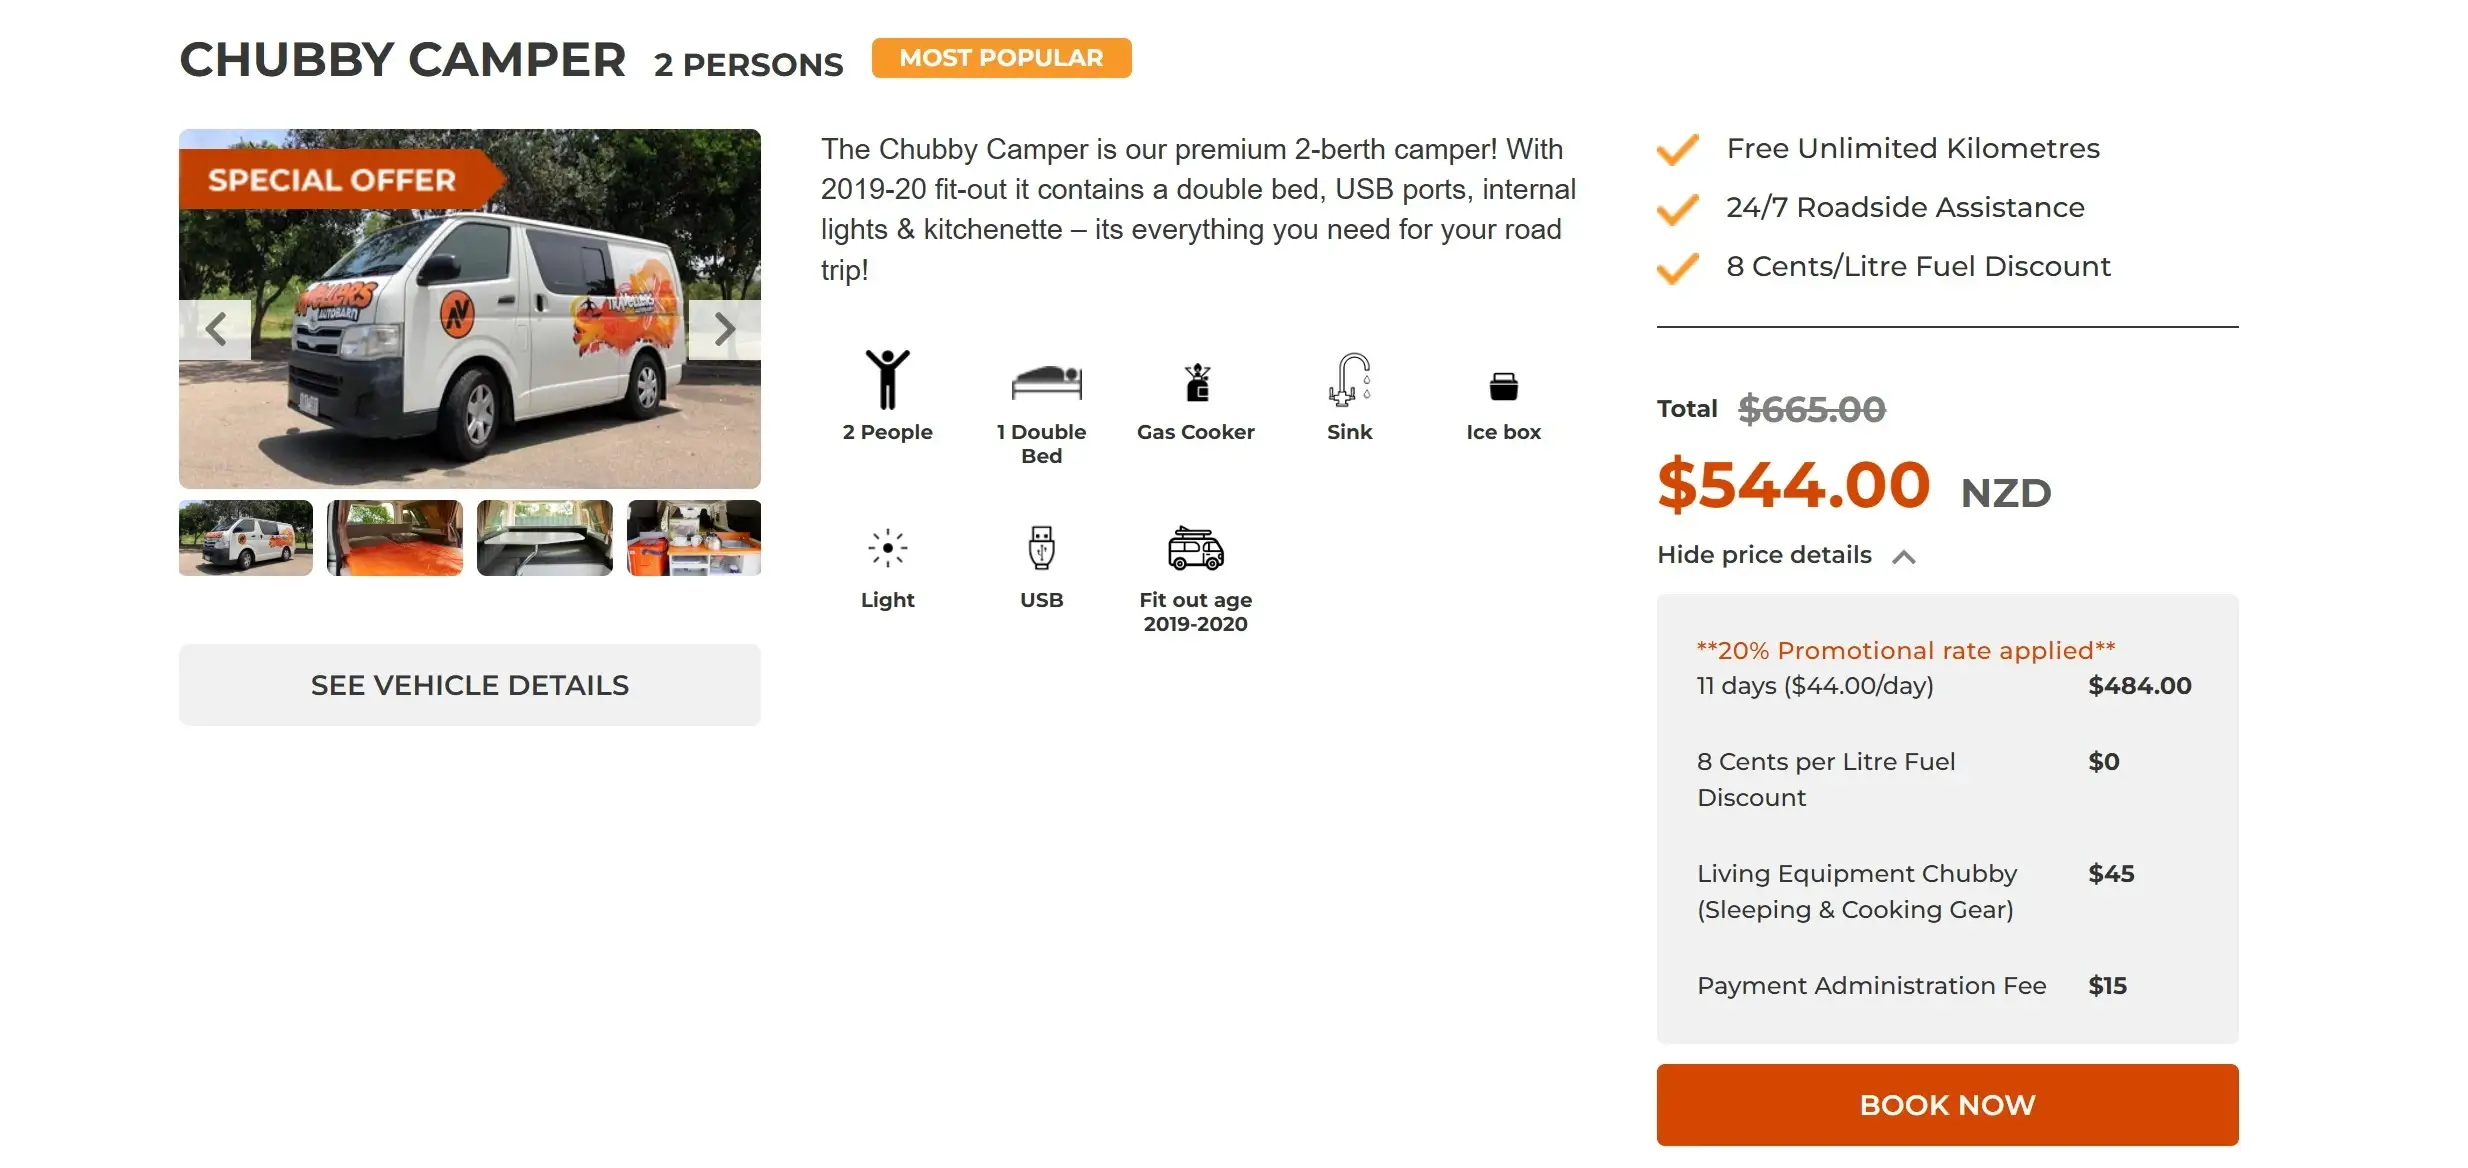2468x1168 pixels.
Task: Click the 2 People person icon
Action: coord(887,380)
